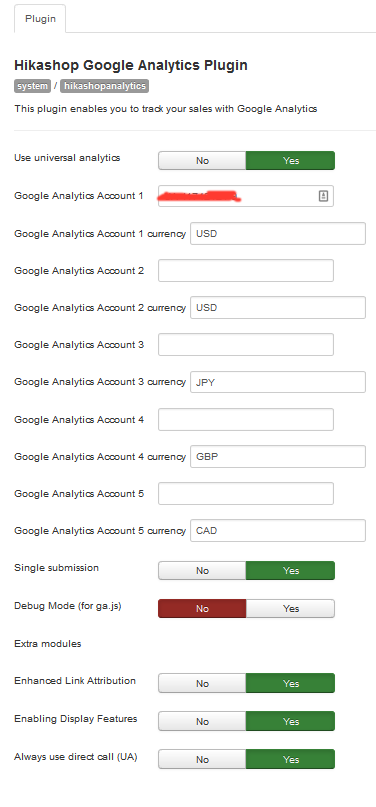
Task: Select Yes for Use universal analytics
Action: 291,161
